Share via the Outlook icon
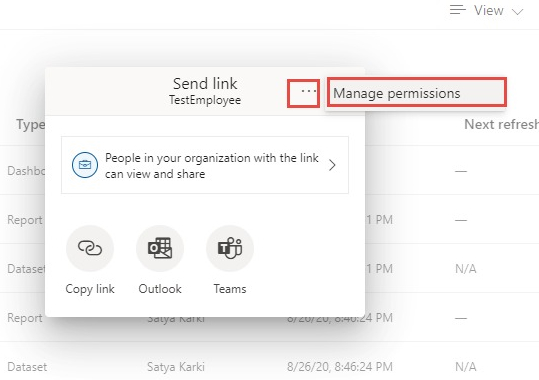The image size is (539, 380). point(160,248)
